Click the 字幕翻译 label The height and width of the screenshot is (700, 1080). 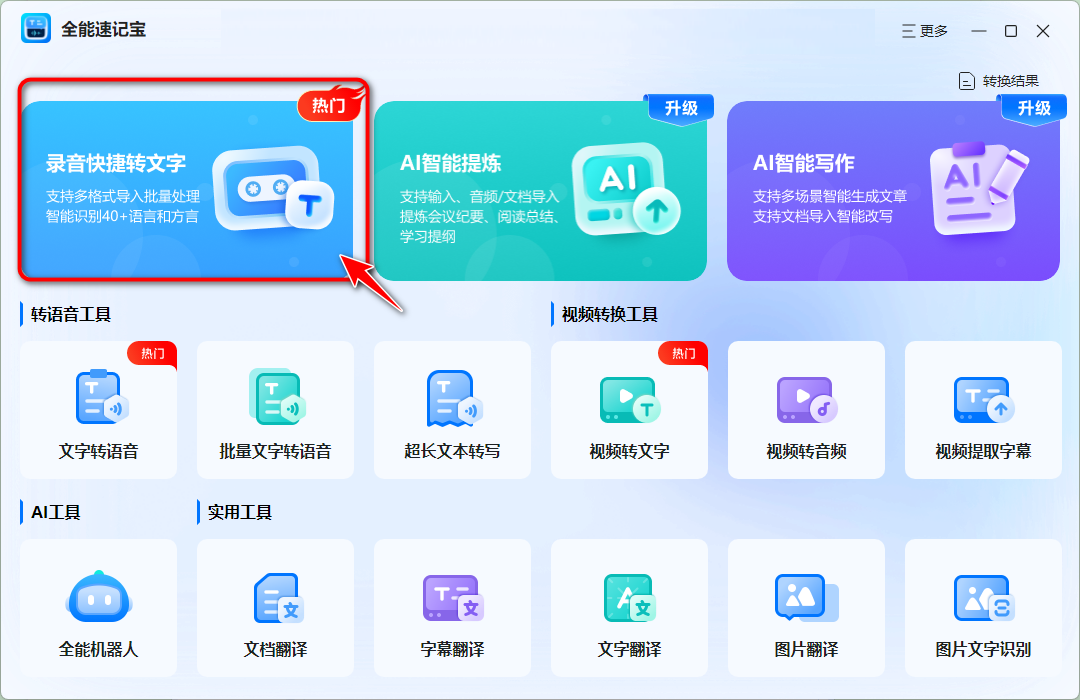pos(453,649)
